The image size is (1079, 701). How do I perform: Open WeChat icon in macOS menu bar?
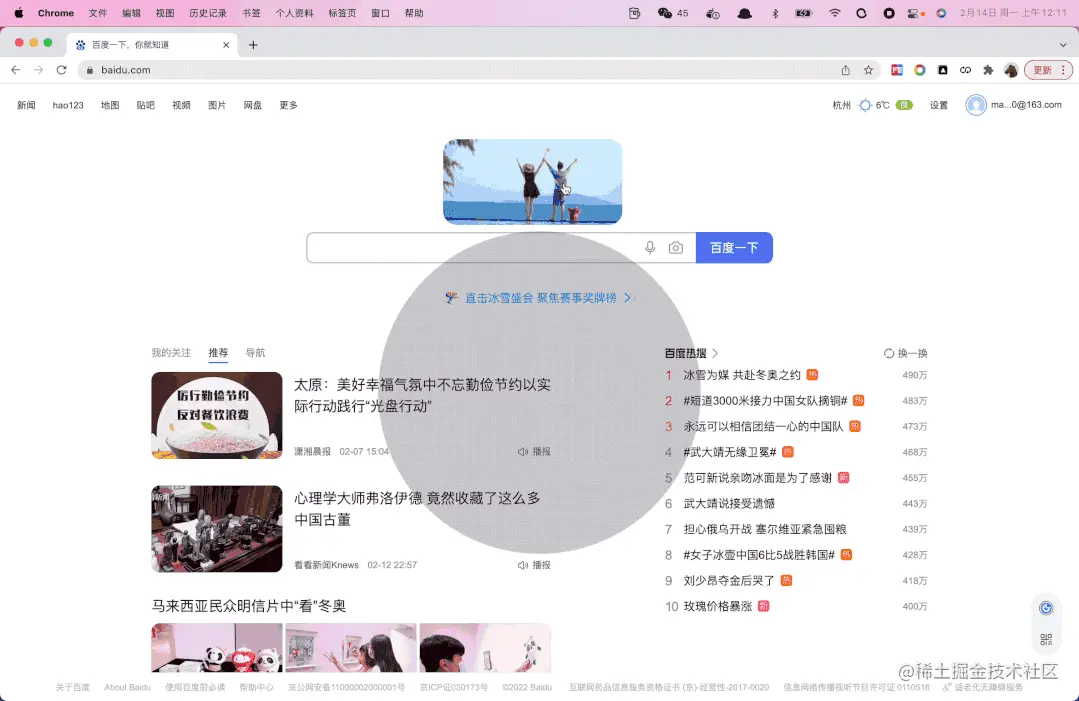pyautogui.click(x=665, y=13)
